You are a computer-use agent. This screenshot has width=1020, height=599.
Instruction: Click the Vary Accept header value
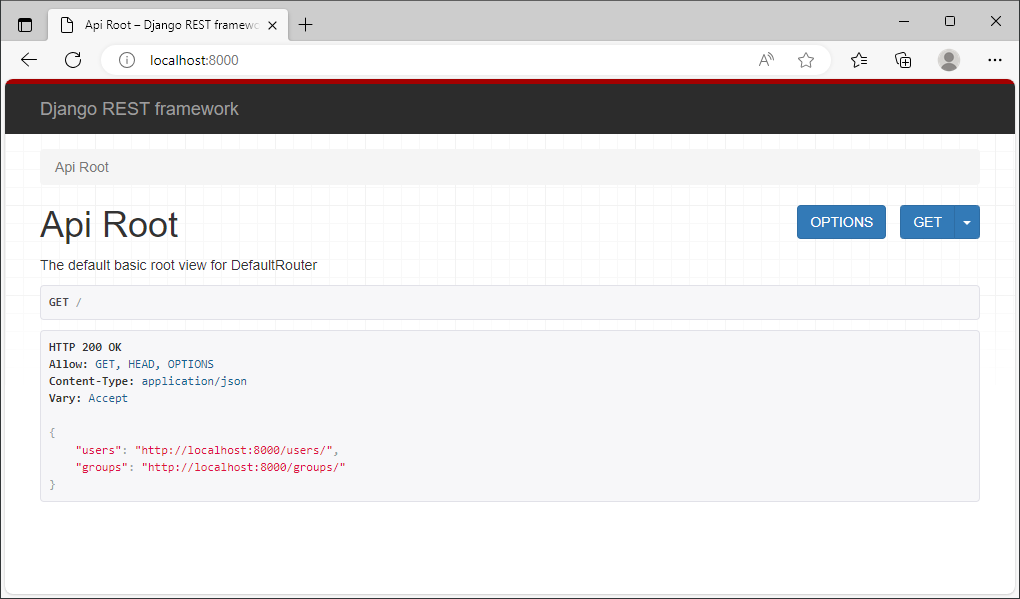pos(108,398)
